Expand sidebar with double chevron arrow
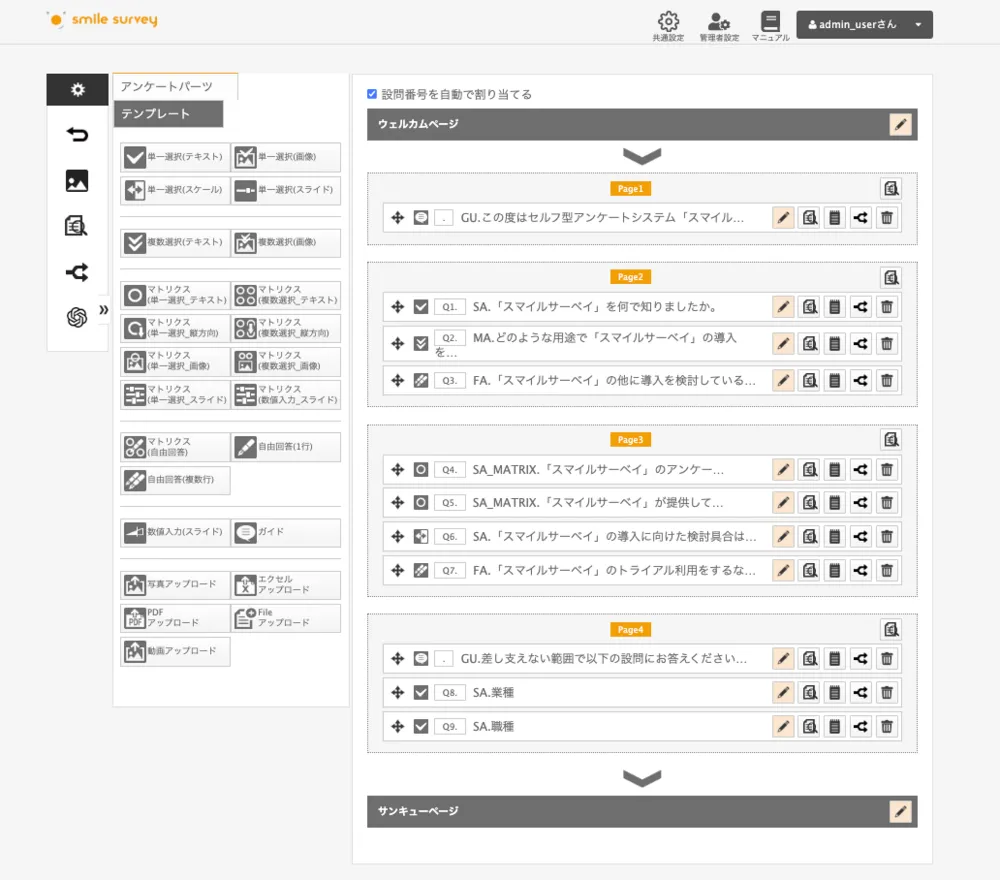Image resolution: width=1000 pixels, height=880 pixels. click(103, 310)
